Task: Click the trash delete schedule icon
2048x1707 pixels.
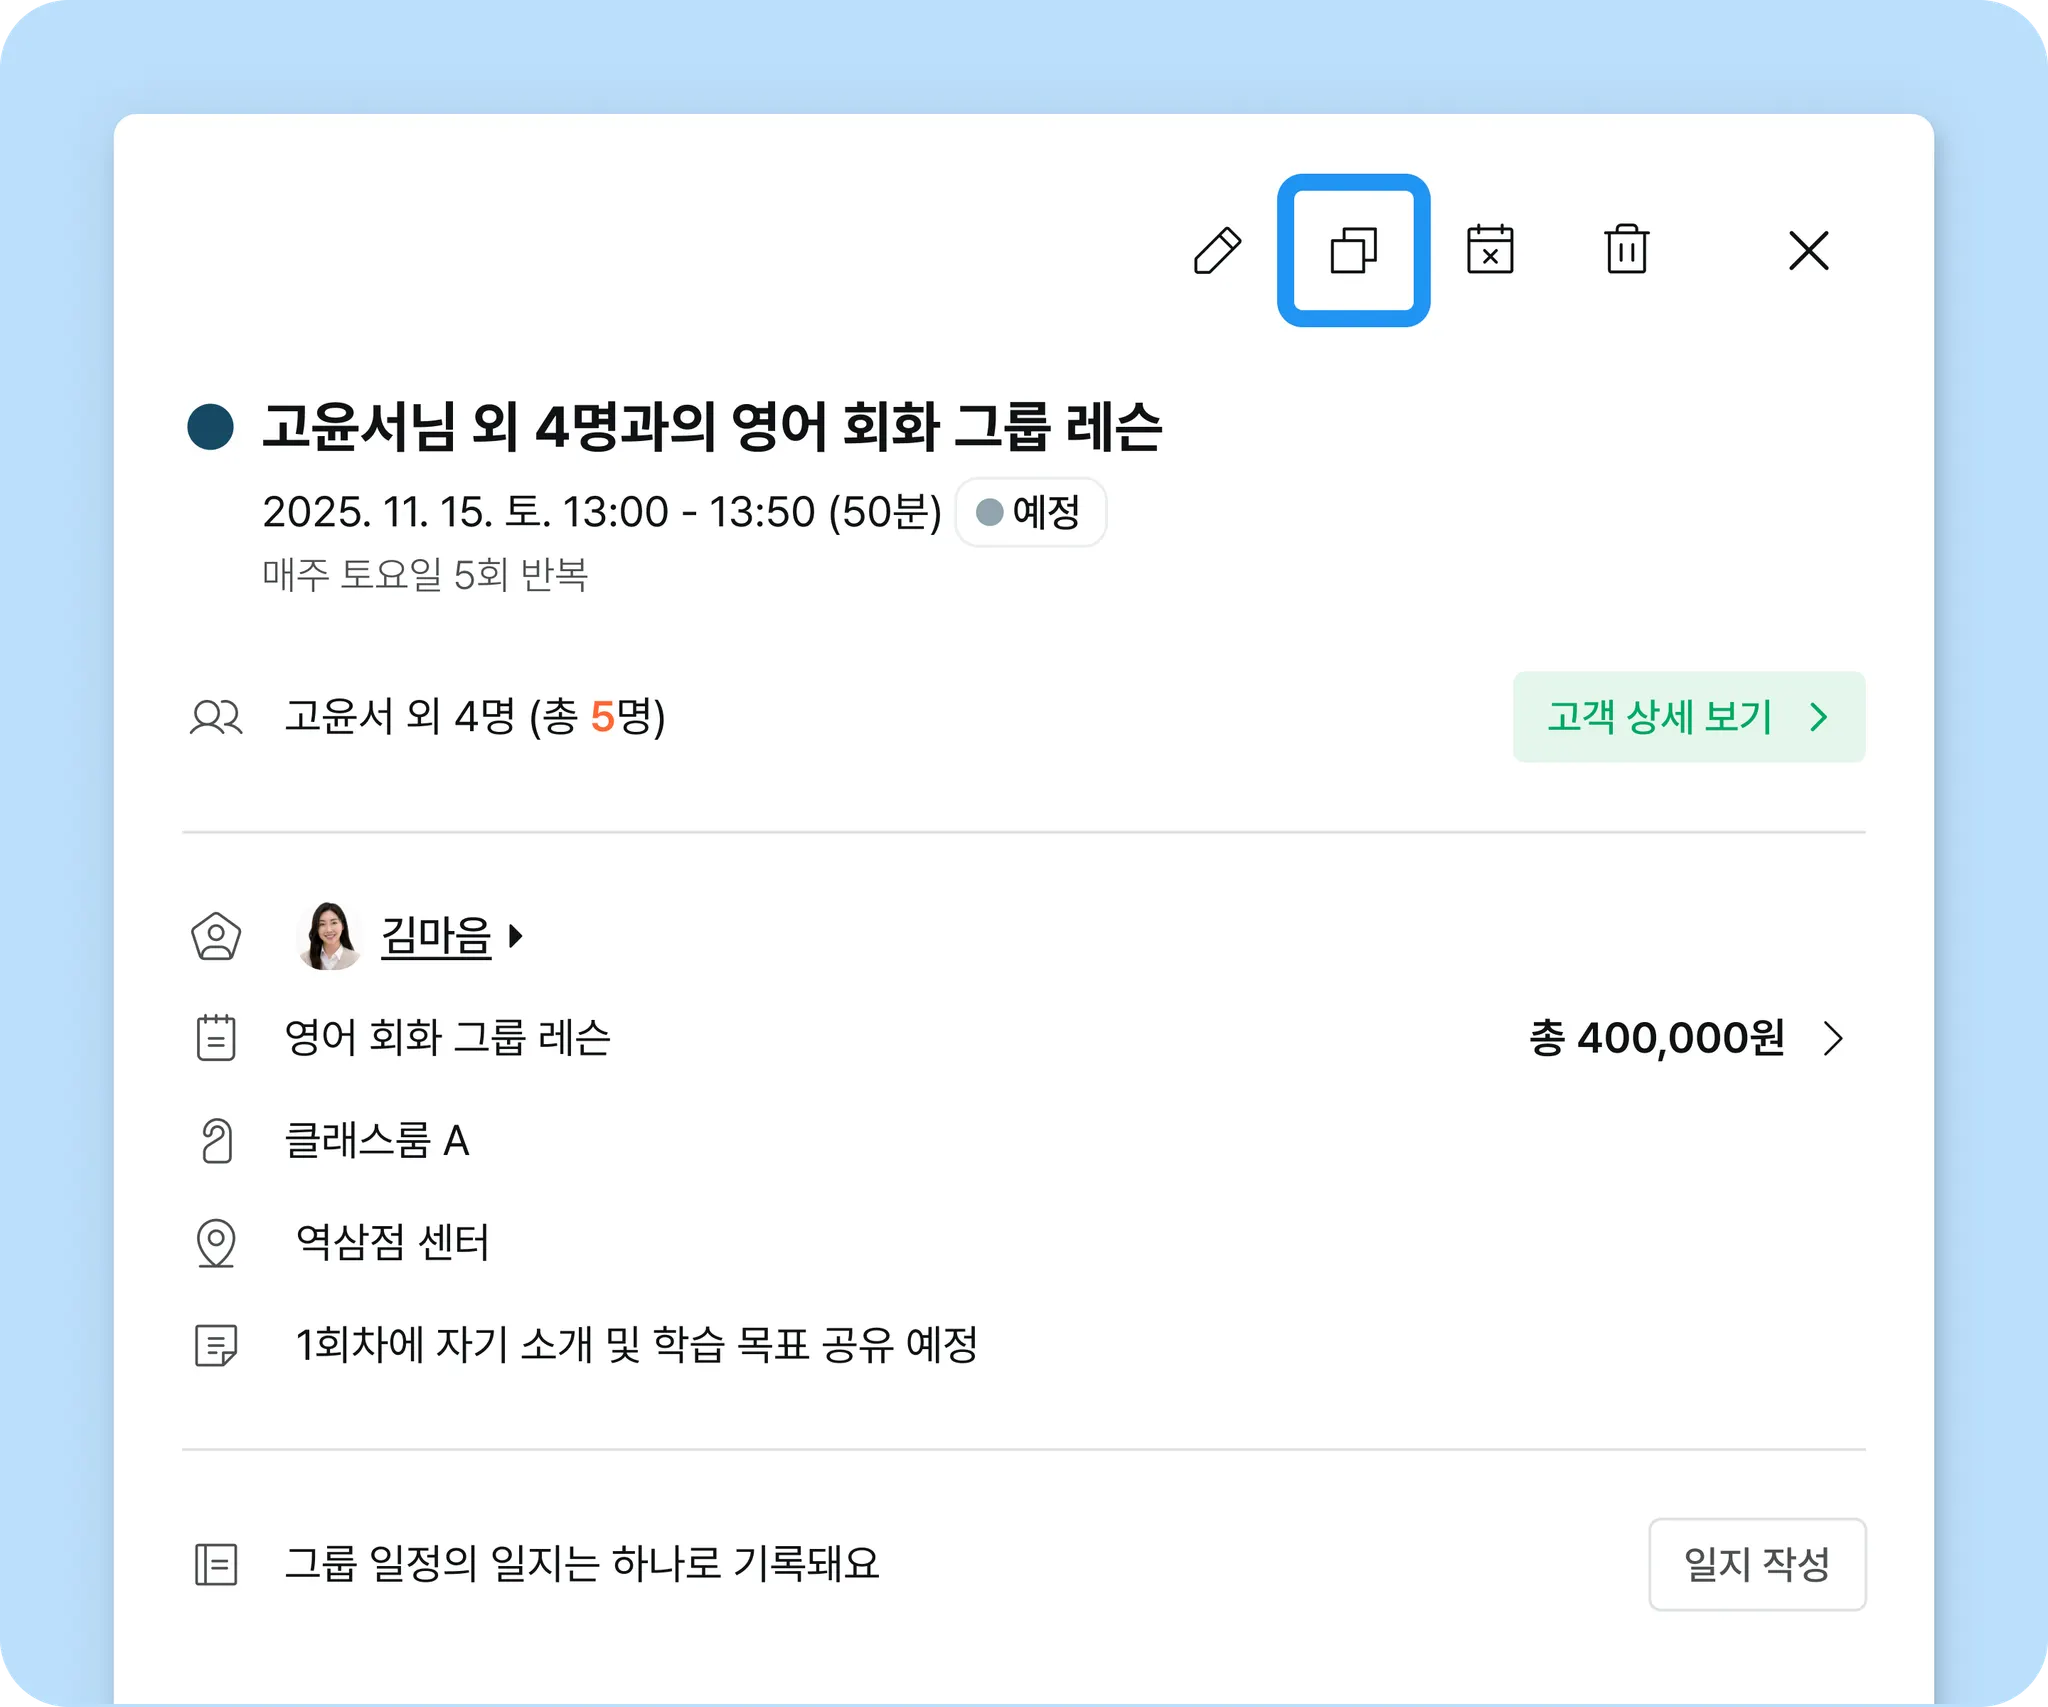Action: tap(1626, 250)
